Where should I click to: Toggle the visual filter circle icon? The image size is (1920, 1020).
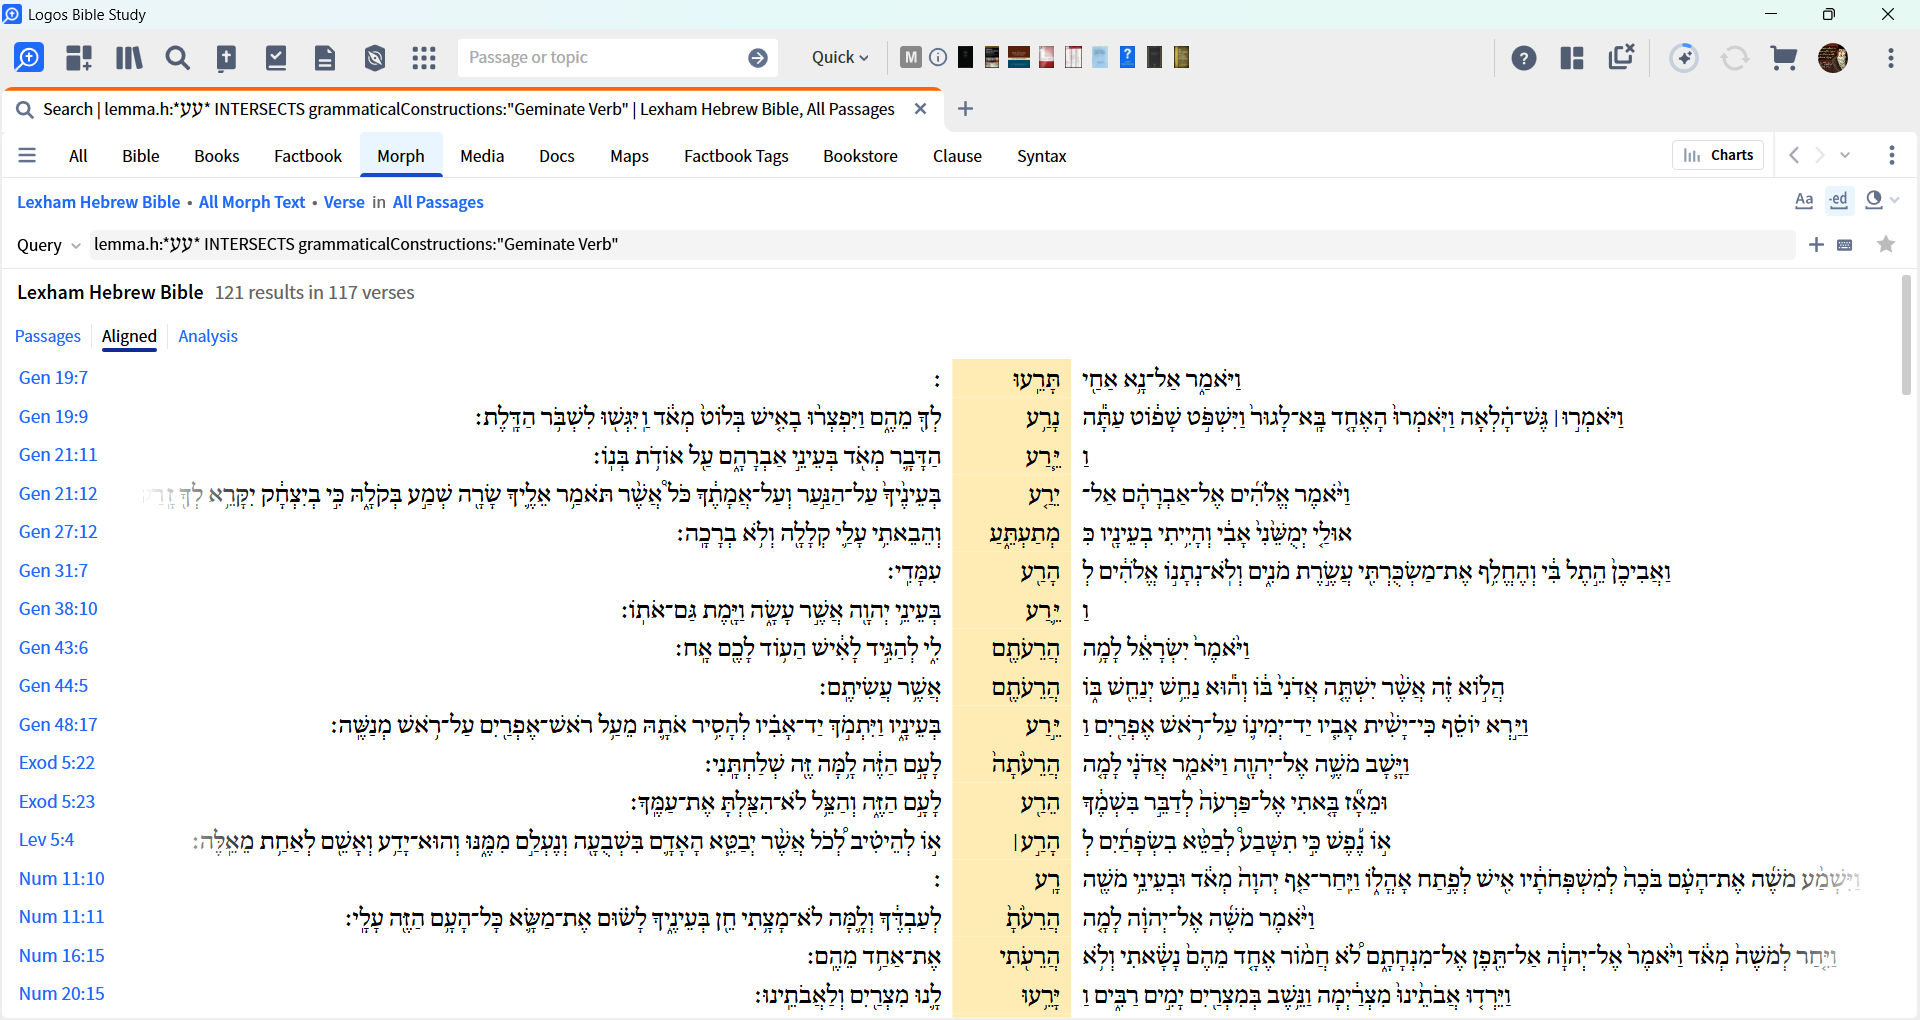pos(1874,200)
